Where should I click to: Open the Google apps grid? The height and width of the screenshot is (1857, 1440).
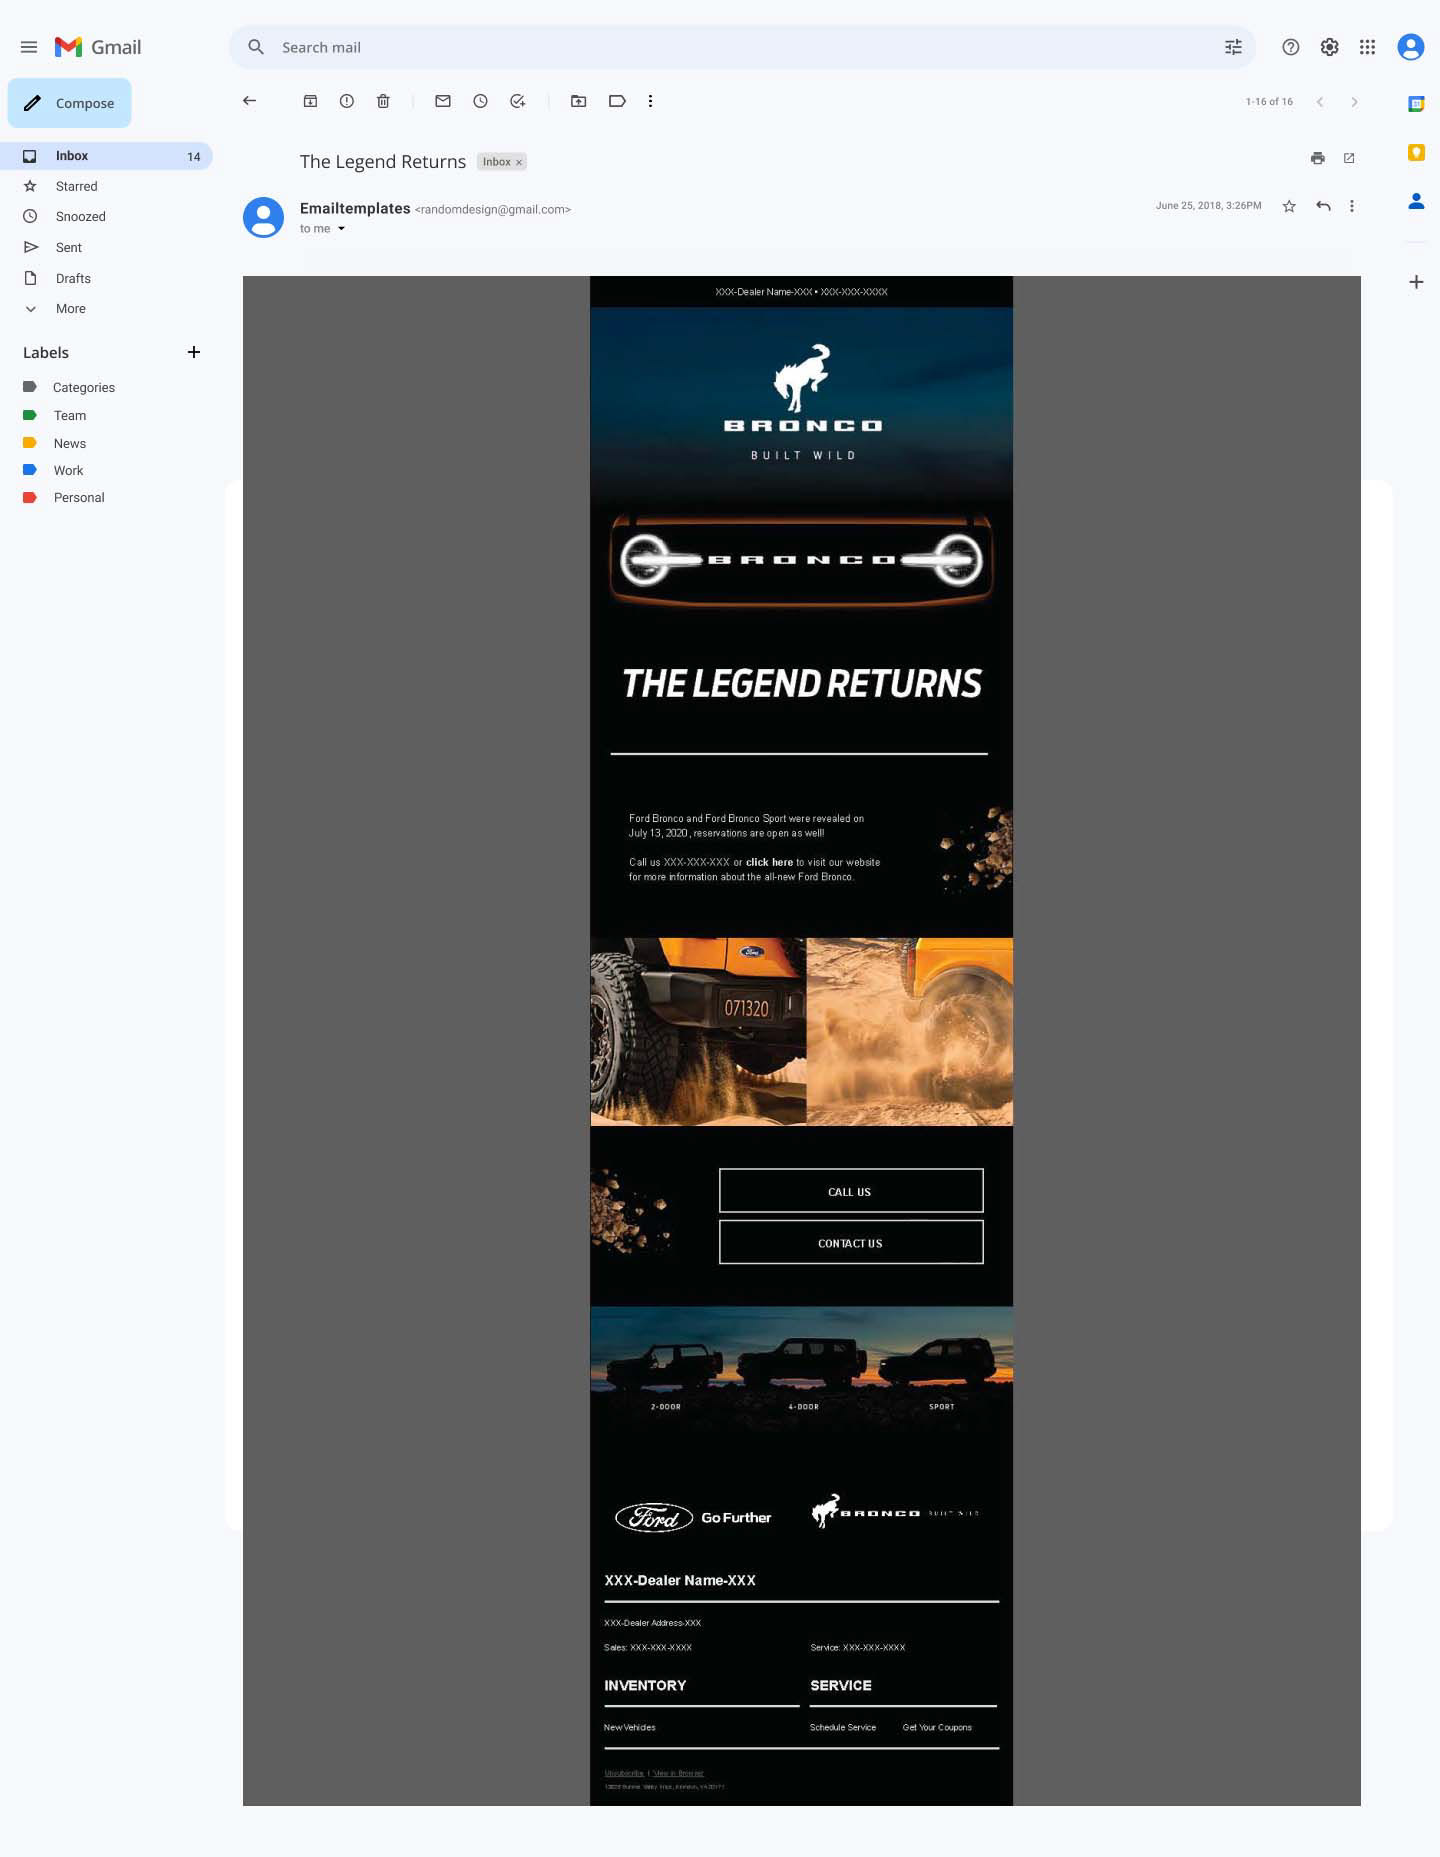click(x=1367, y=47)
